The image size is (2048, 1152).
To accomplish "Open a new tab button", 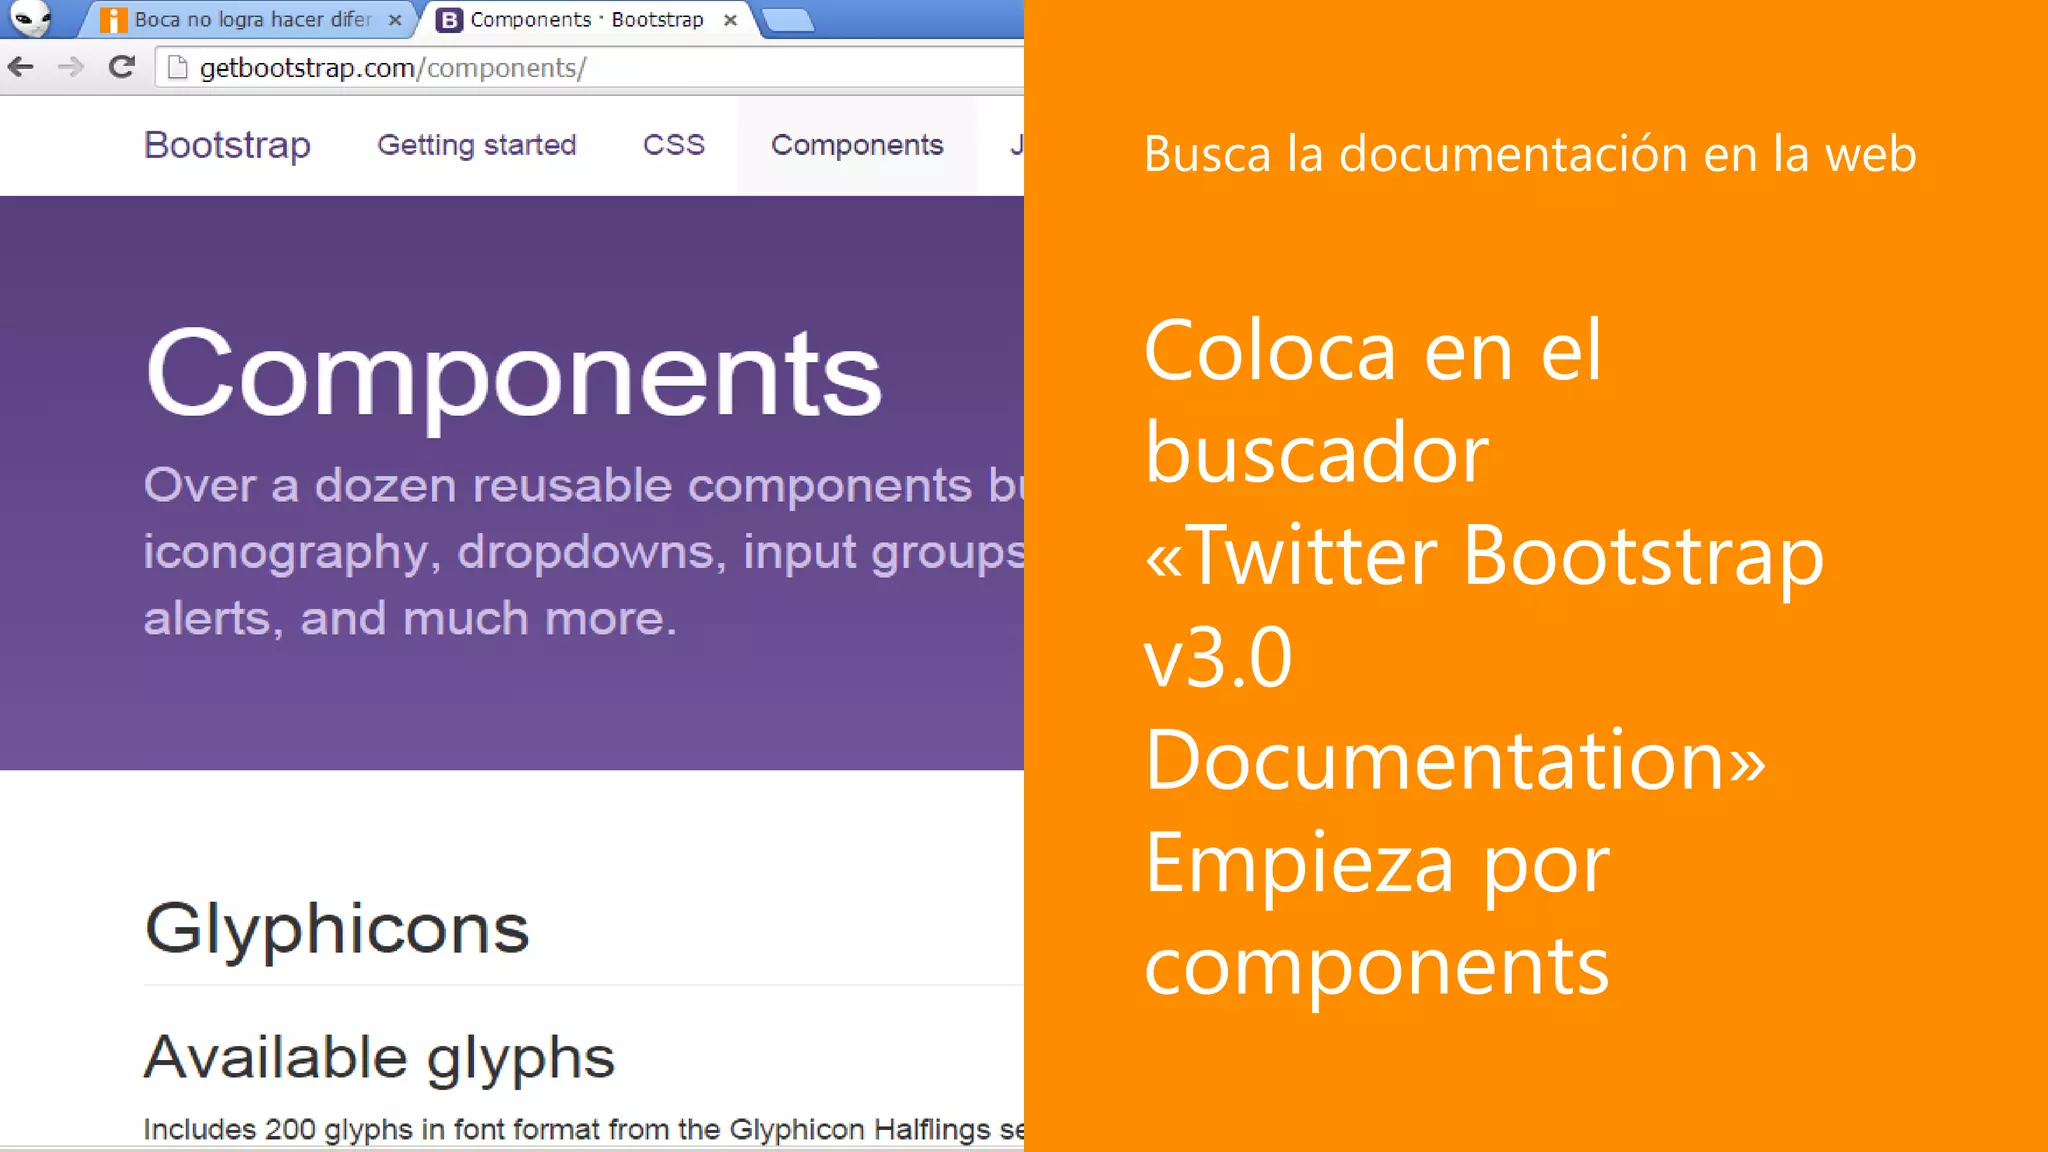I will point(788,20).
